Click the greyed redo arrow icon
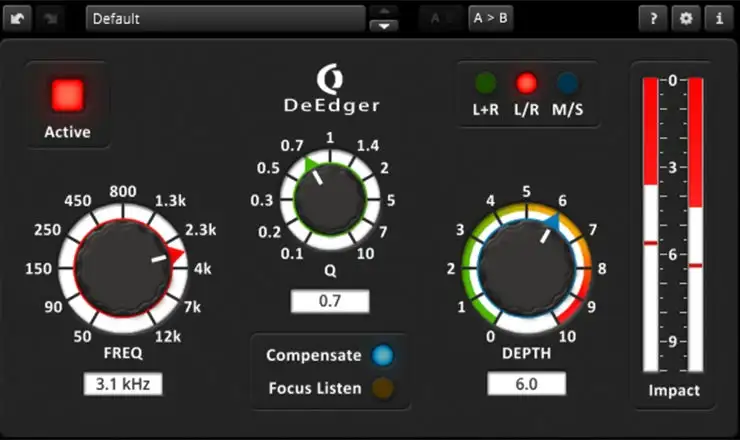This screenshot has height=440, width=740. (50, 19)
